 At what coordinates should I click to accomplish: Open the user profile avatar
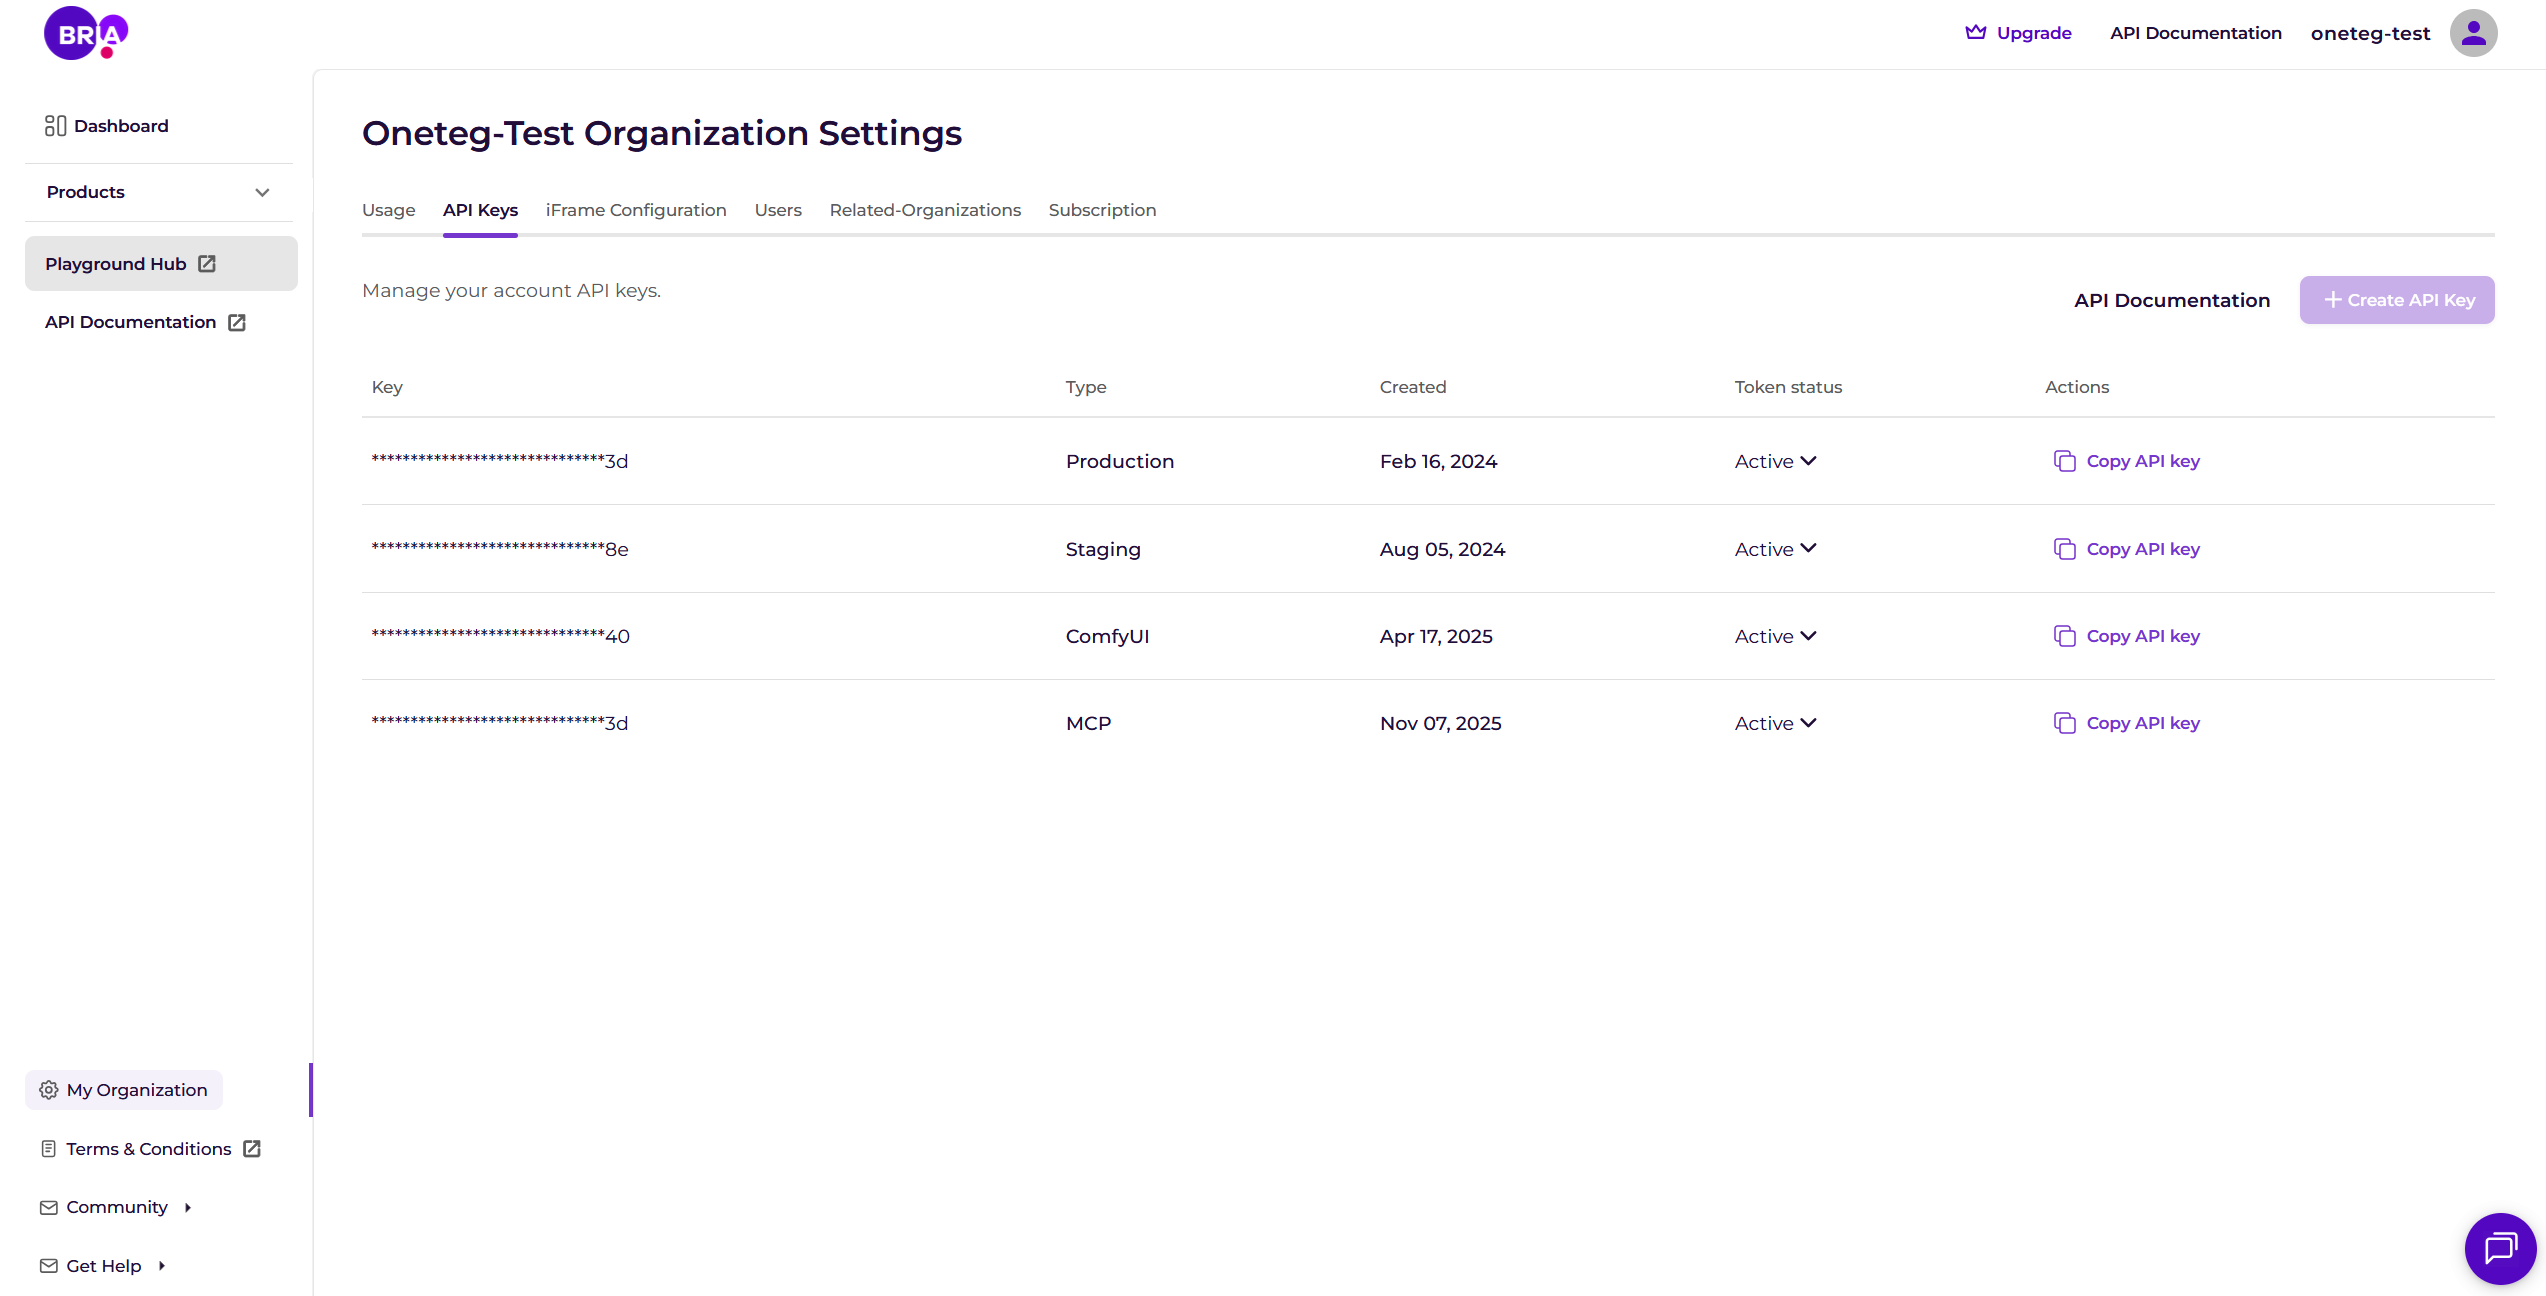(x=2473, y=33)
